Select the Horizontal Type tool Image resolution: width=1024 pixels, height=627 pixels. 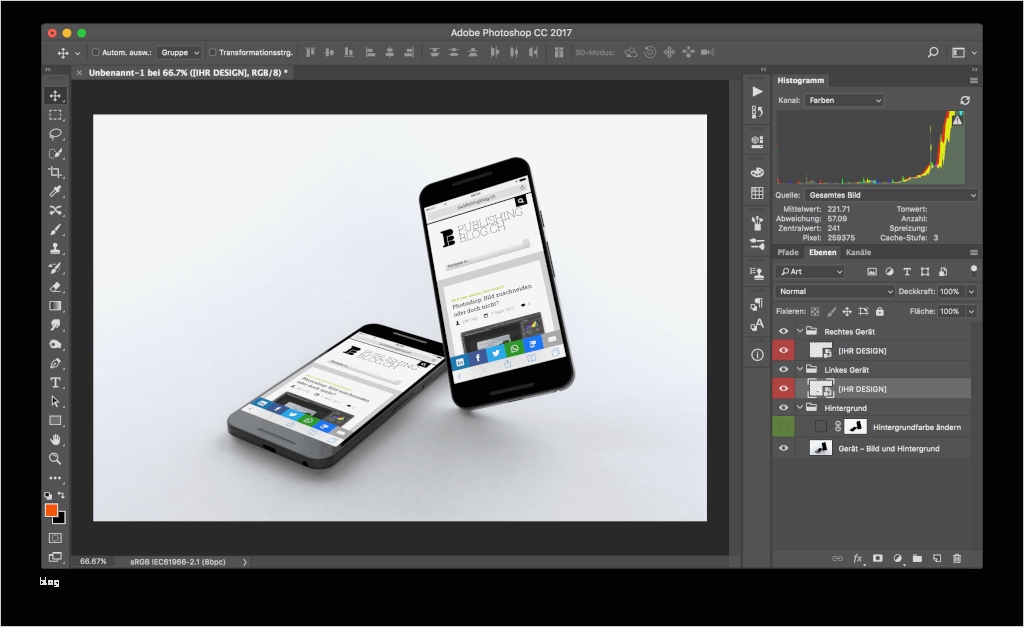pyautogui.click(x=56, y=383)
